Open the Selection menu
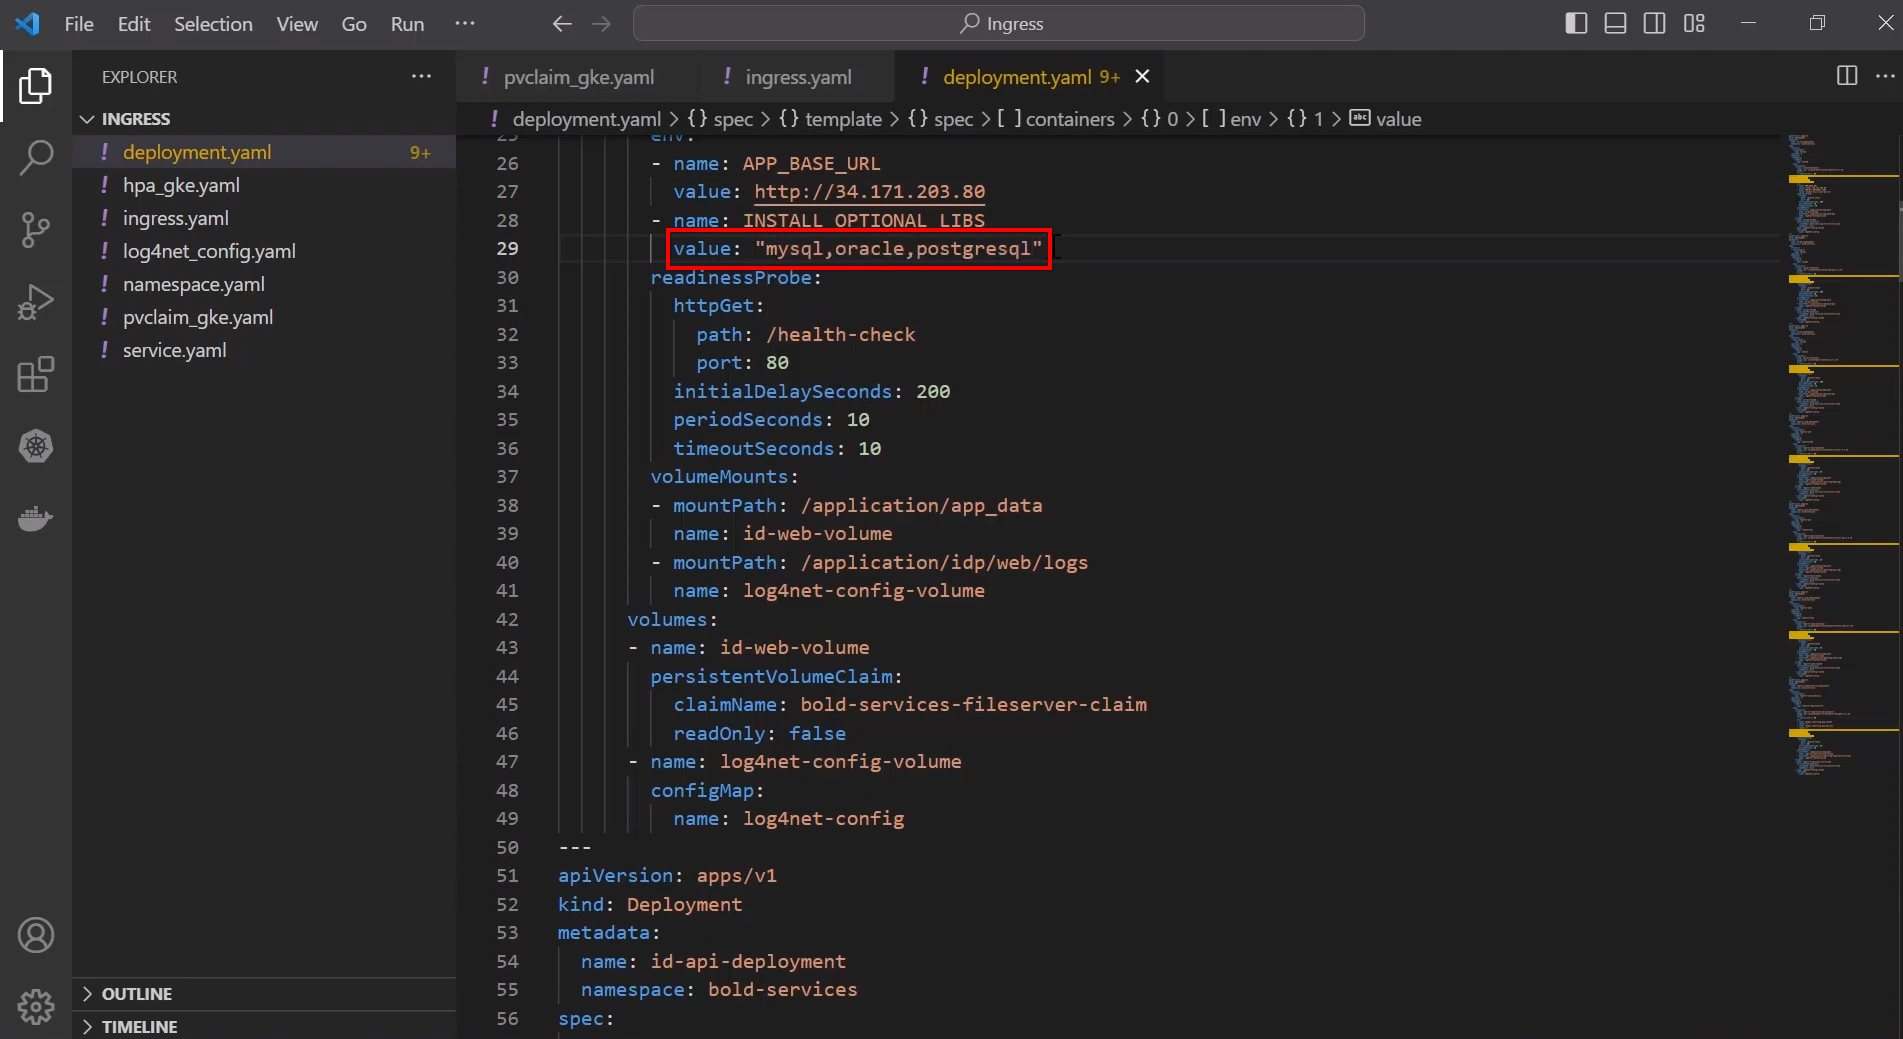 pyautogui.click(x=213, y=23)
